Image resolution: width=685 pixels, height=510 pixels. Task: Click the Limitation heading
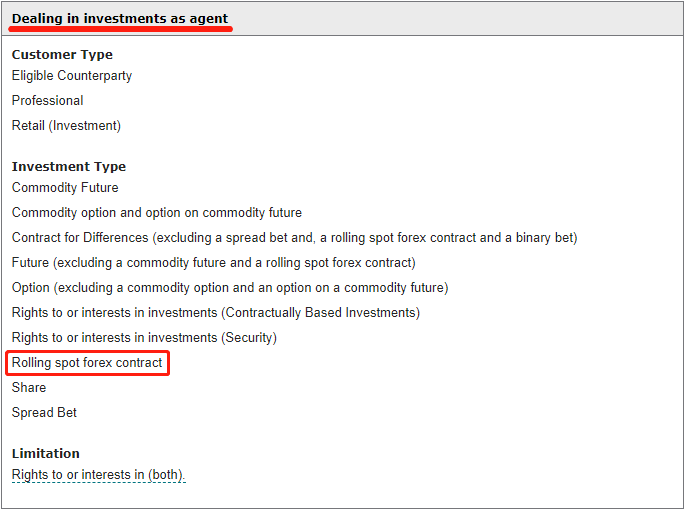(x=46, y=453)
